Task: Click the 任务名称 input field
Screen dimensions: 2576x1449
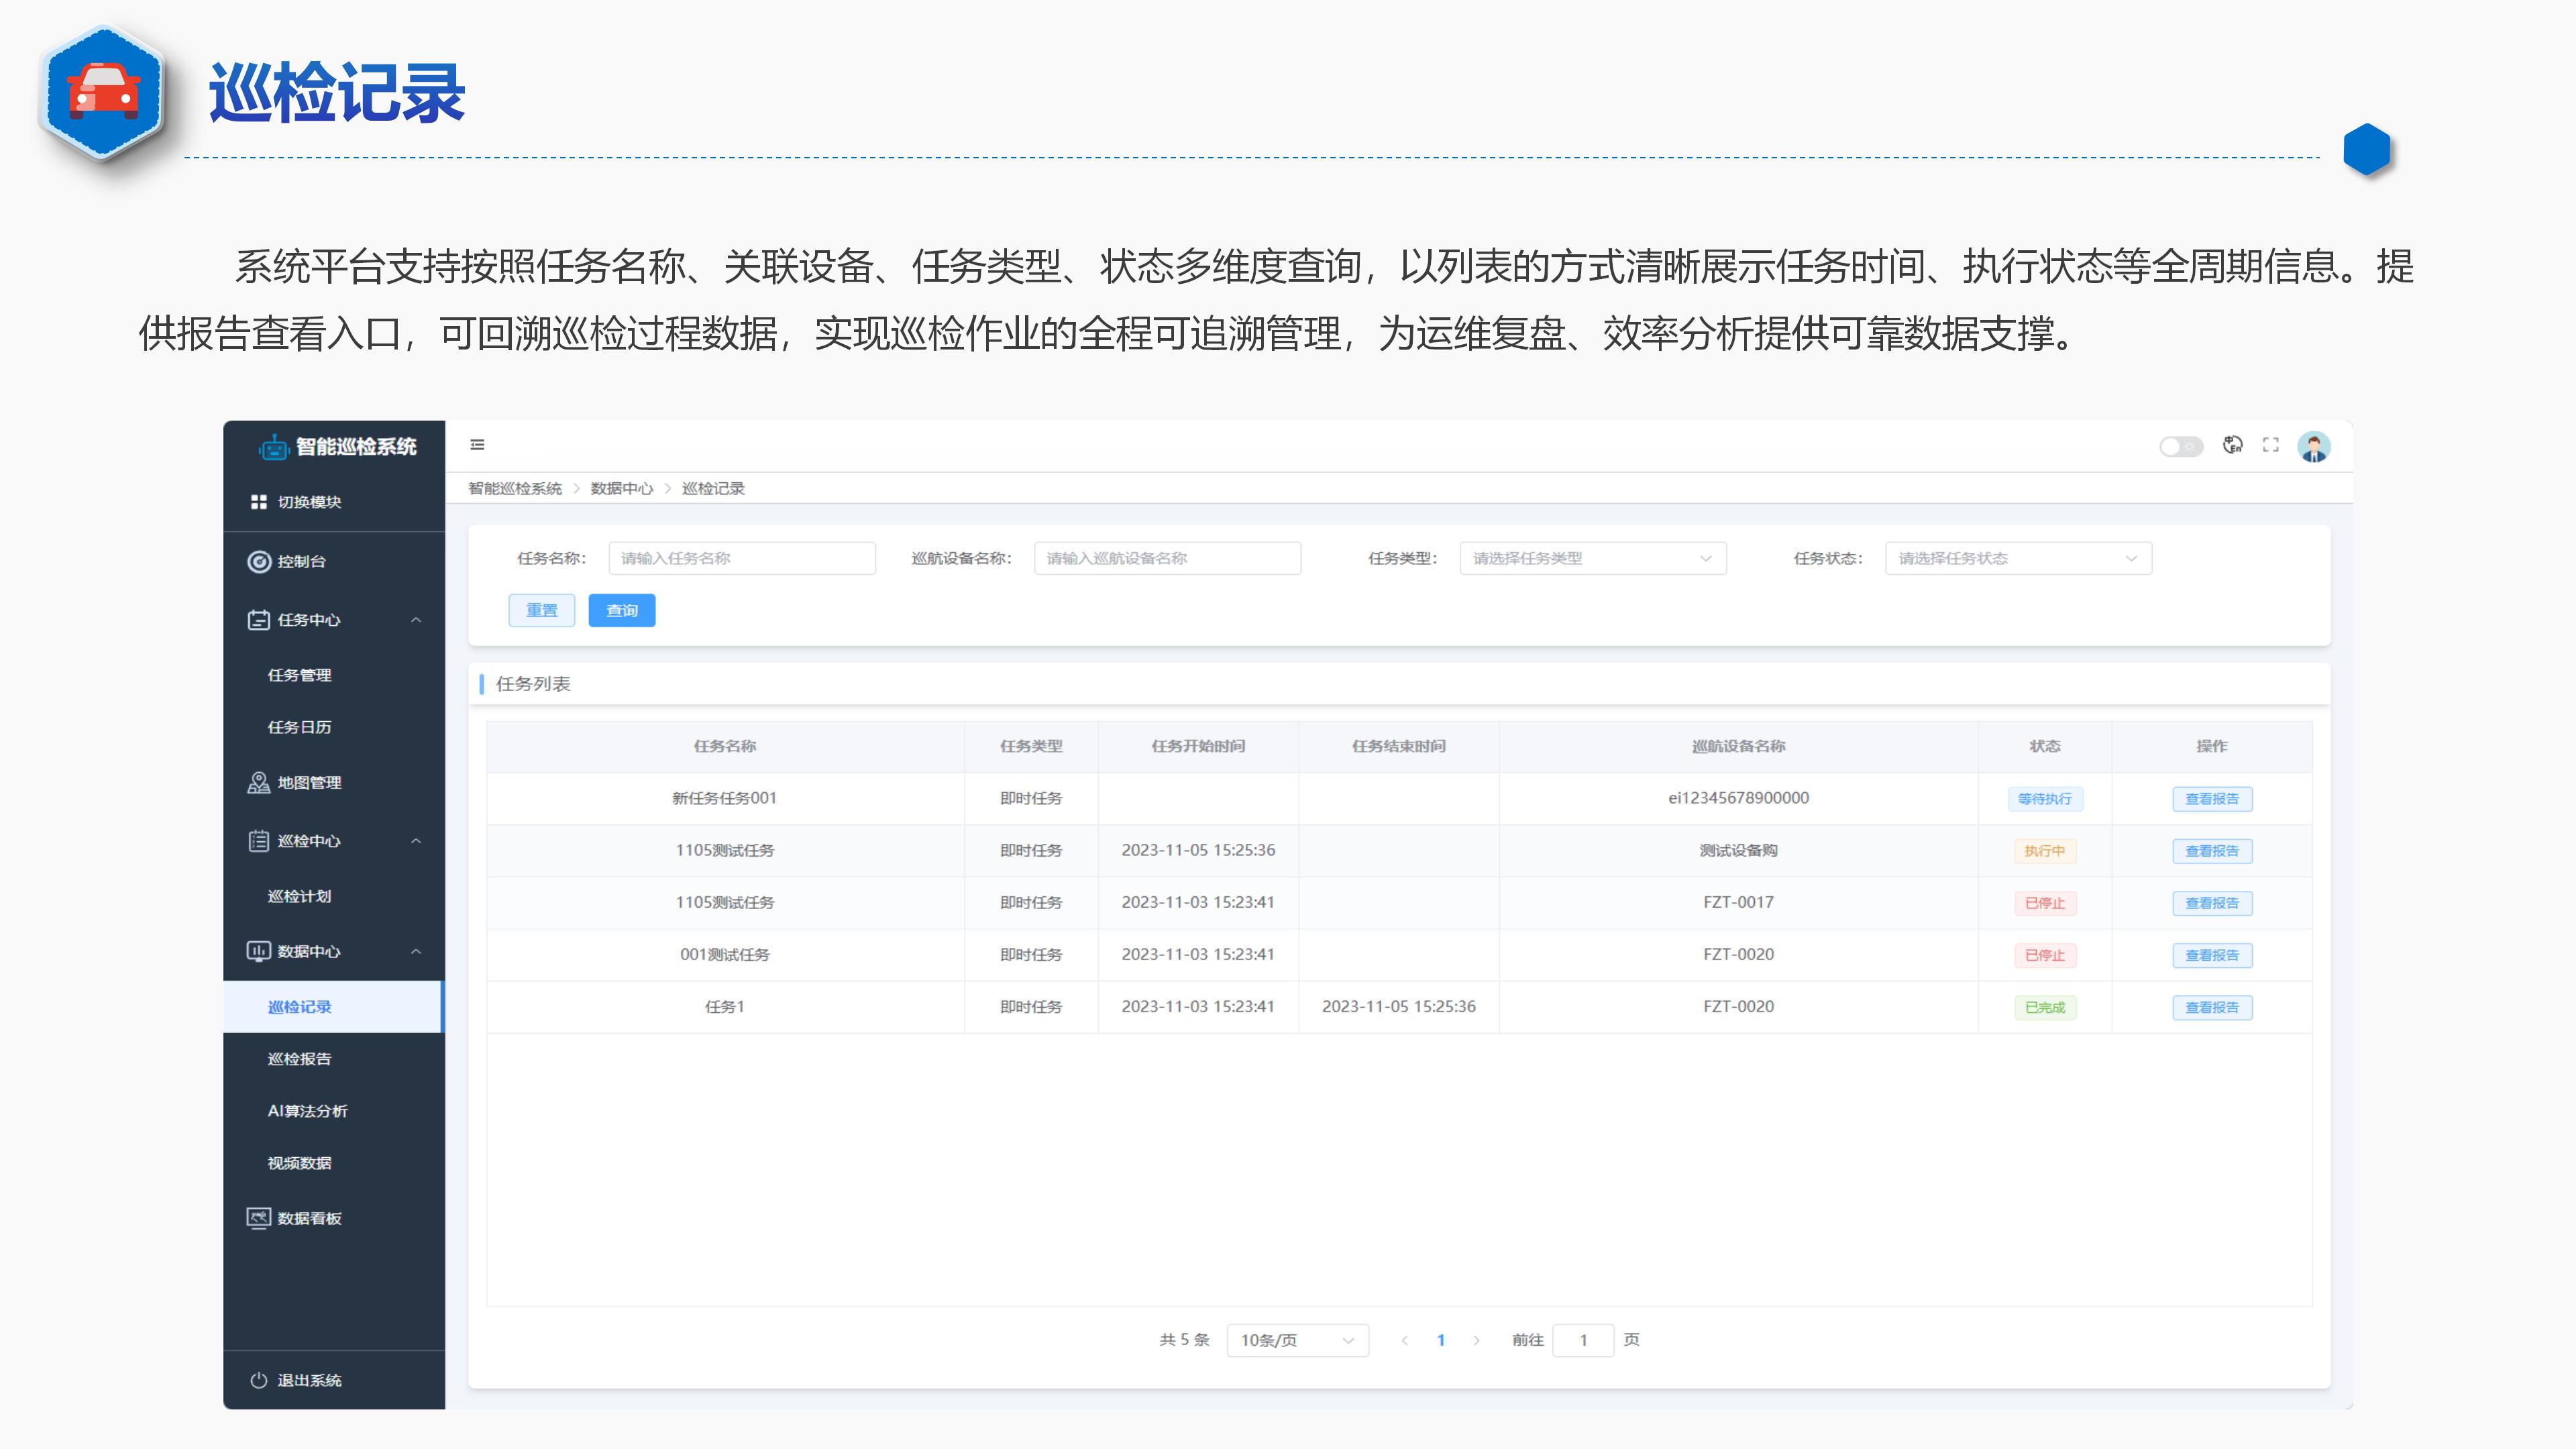Action: pos(741,558)
